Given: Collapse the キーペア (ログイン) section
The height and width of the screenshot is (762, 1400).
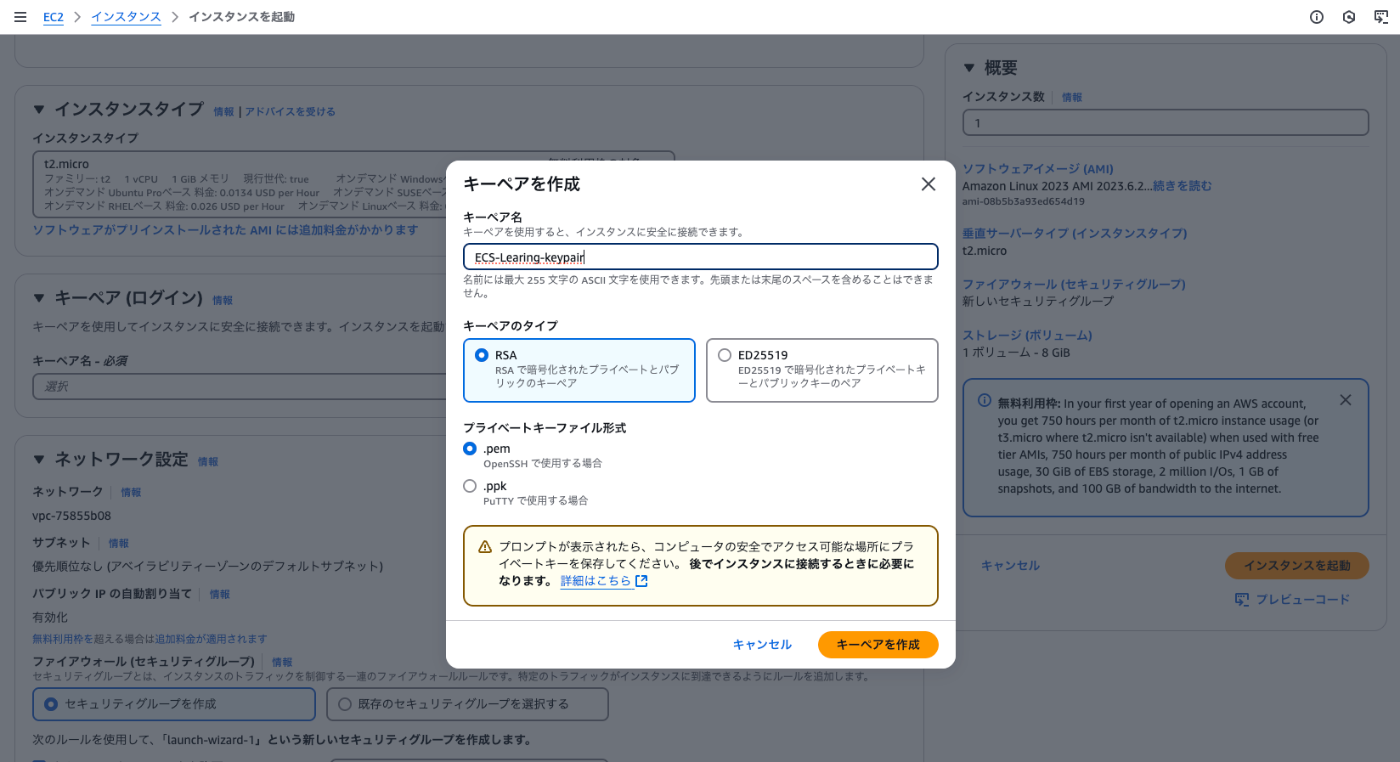Looking at the screenshot, I should (40, 298).
